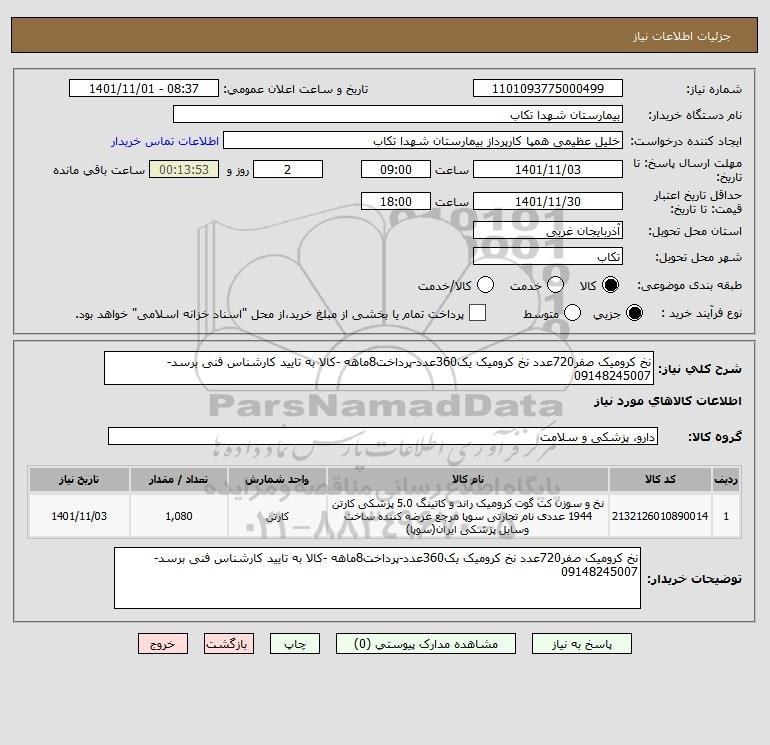Click the خروج exit button
The height and width of the screenshot is (745, 770).
coord(163,644)
